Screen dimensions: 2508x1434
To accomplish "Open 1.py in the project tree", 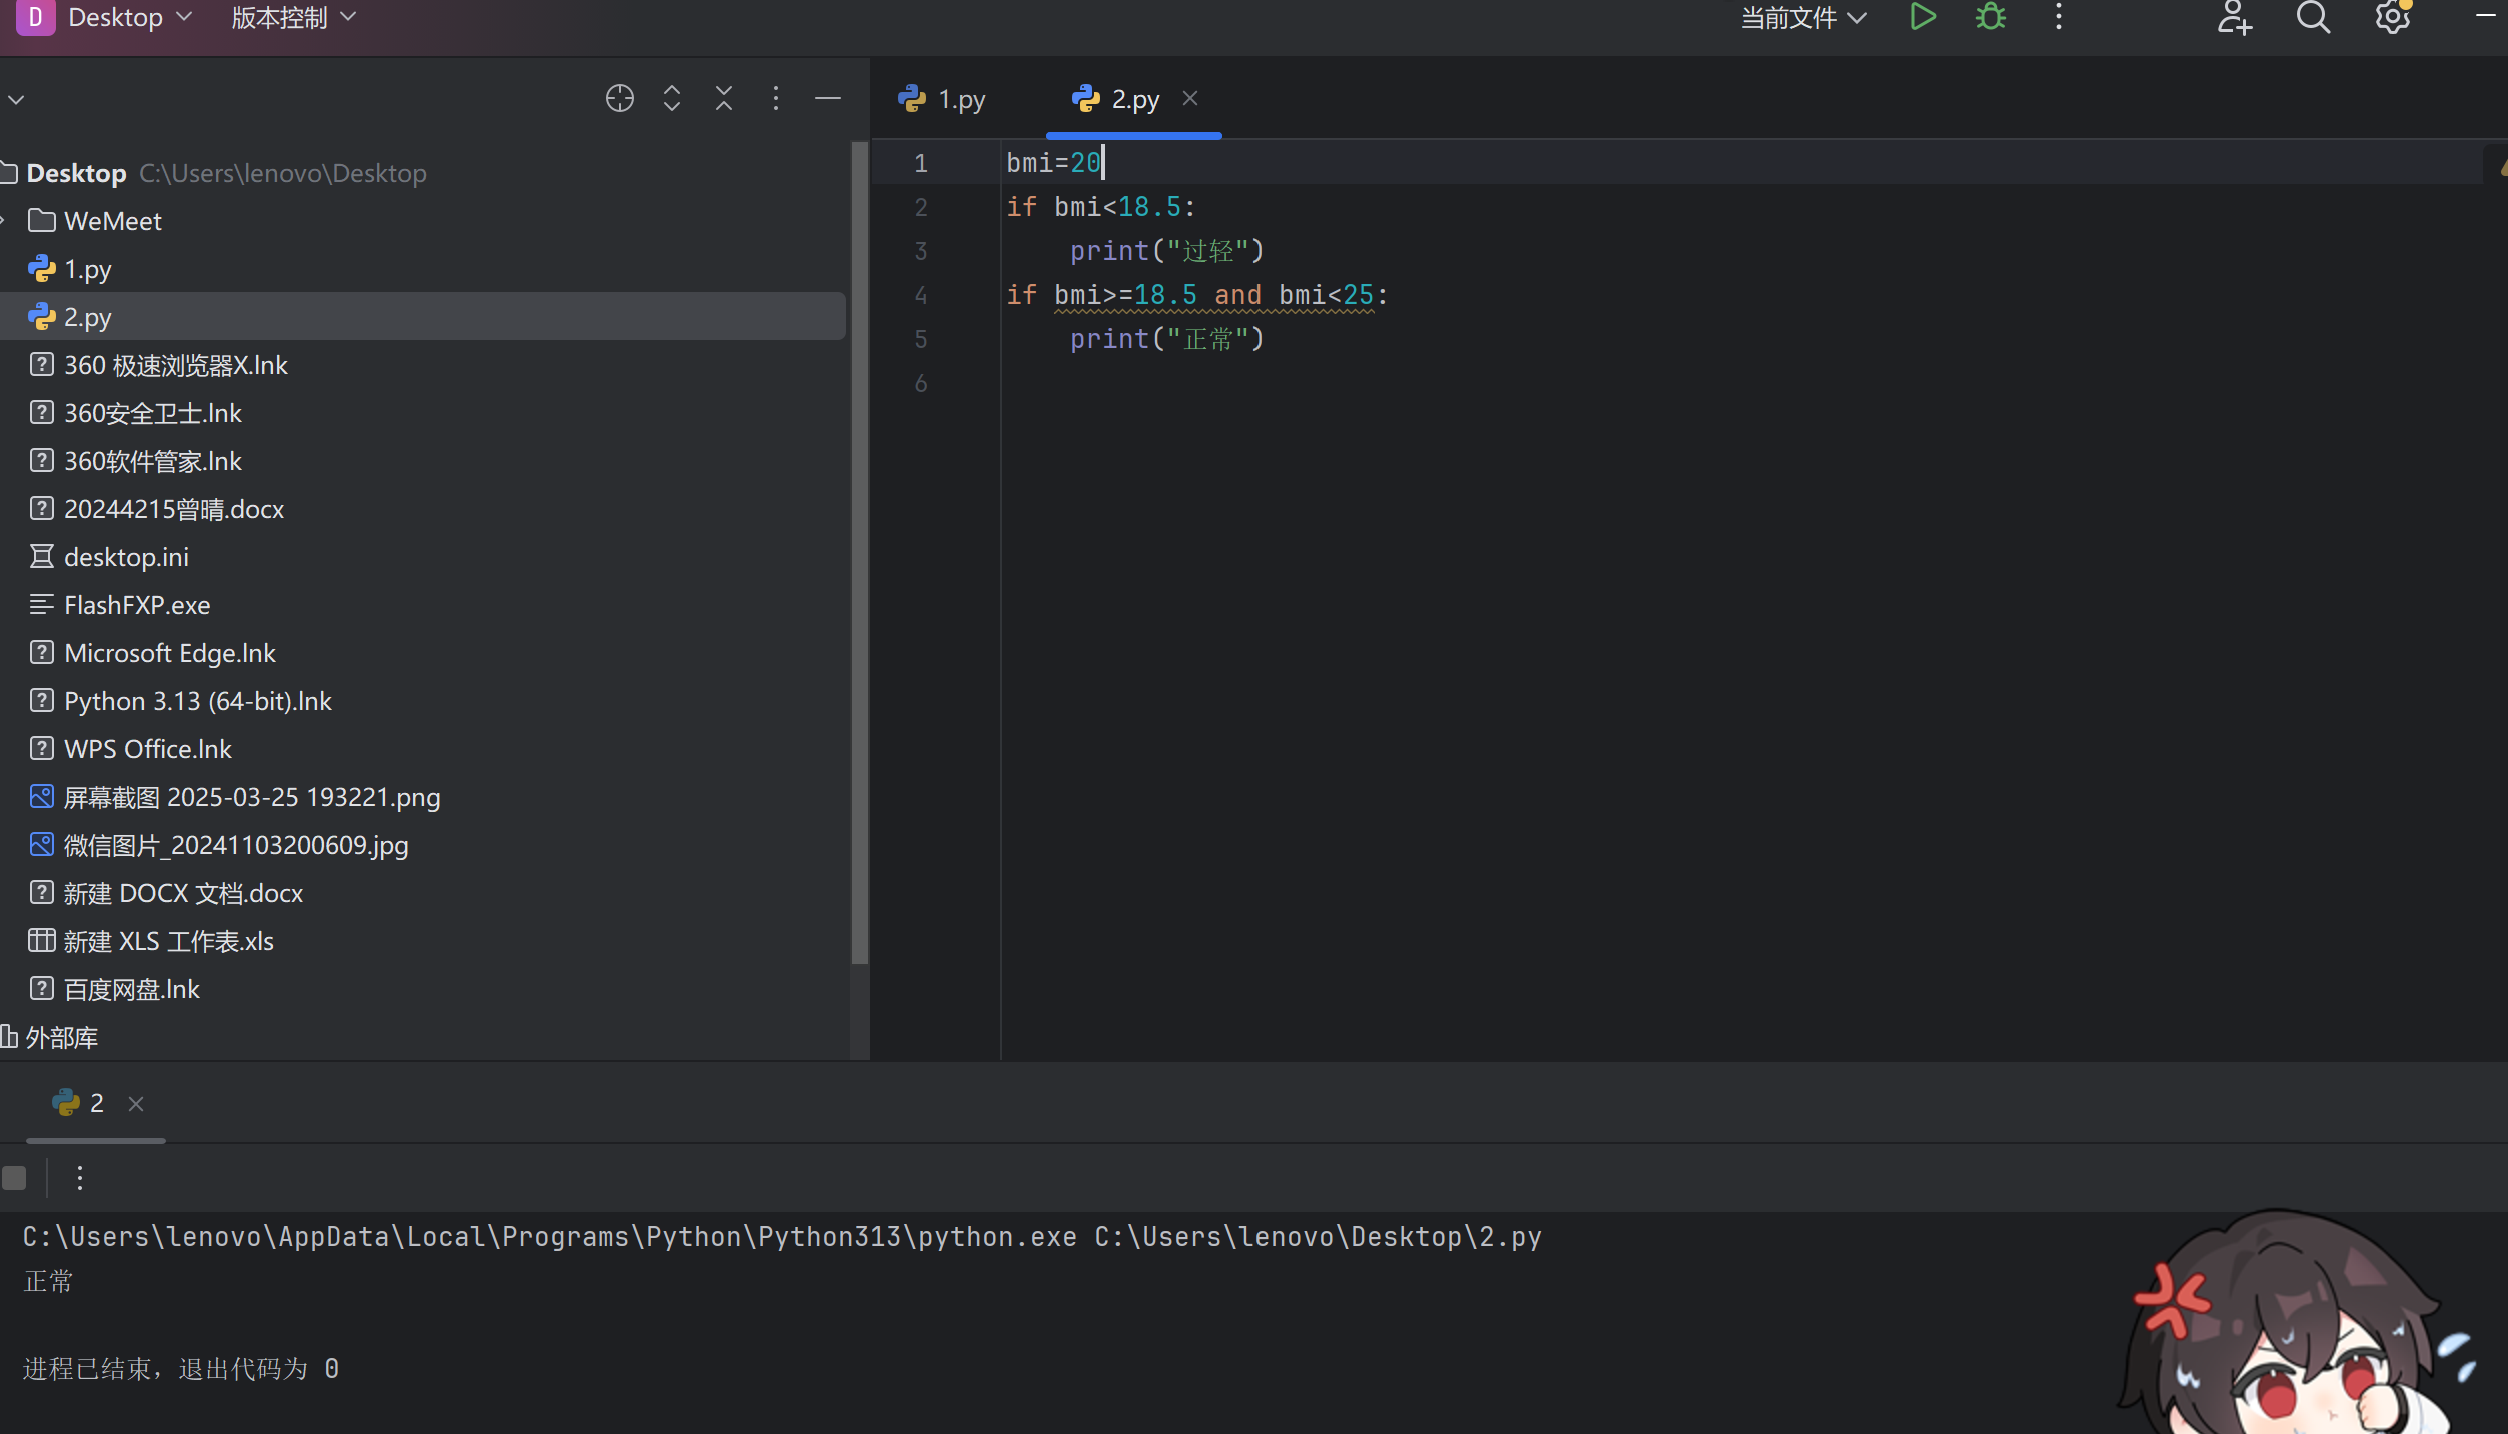I will (x=88, y=269).
